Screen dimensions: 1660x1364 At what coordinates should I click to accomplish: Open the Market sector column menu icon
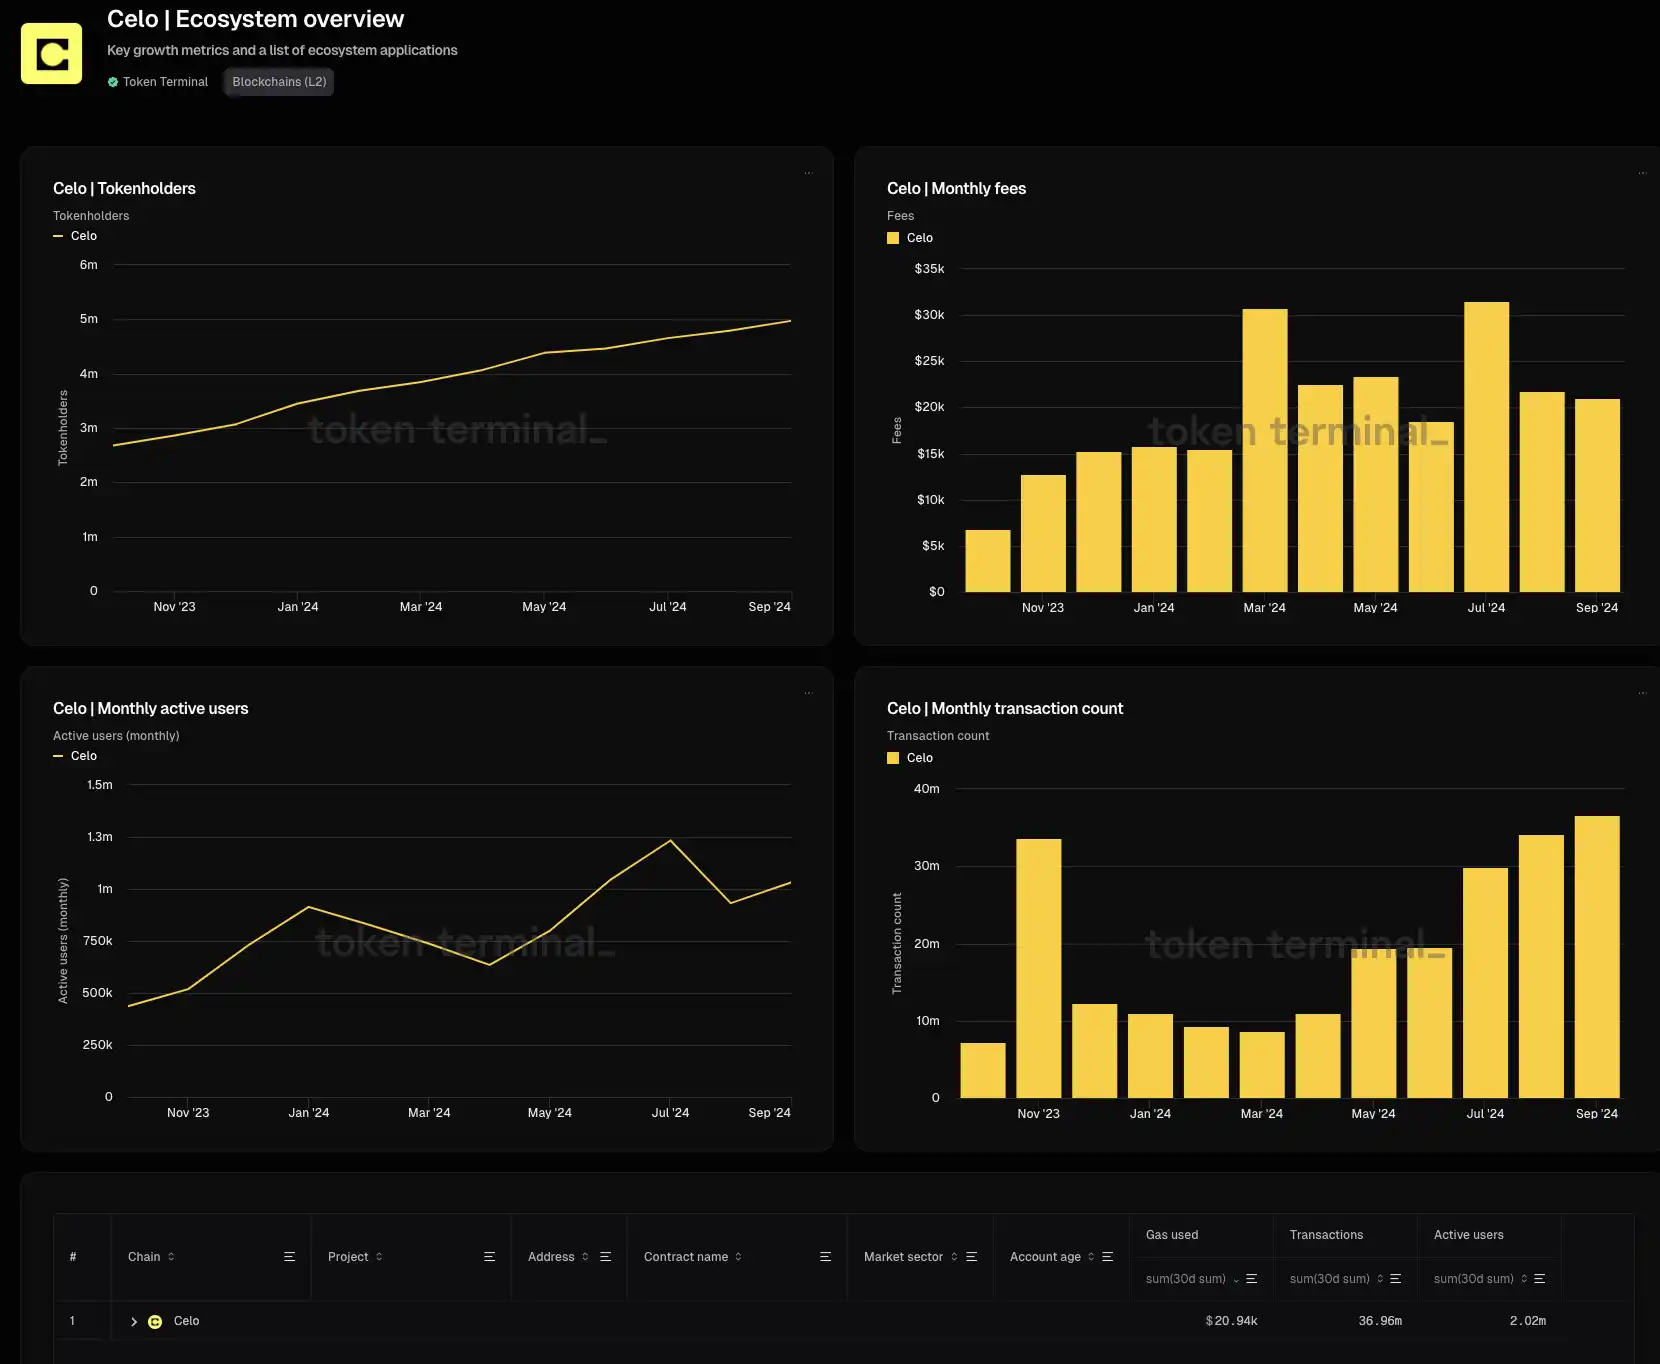pos(971,1257)
